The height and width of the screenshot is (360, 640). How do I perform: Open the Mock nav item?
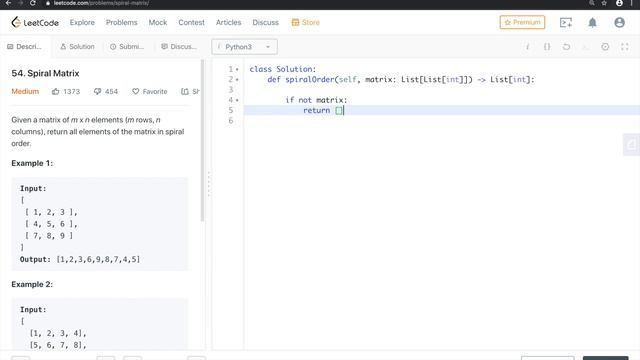pos(158,22)
